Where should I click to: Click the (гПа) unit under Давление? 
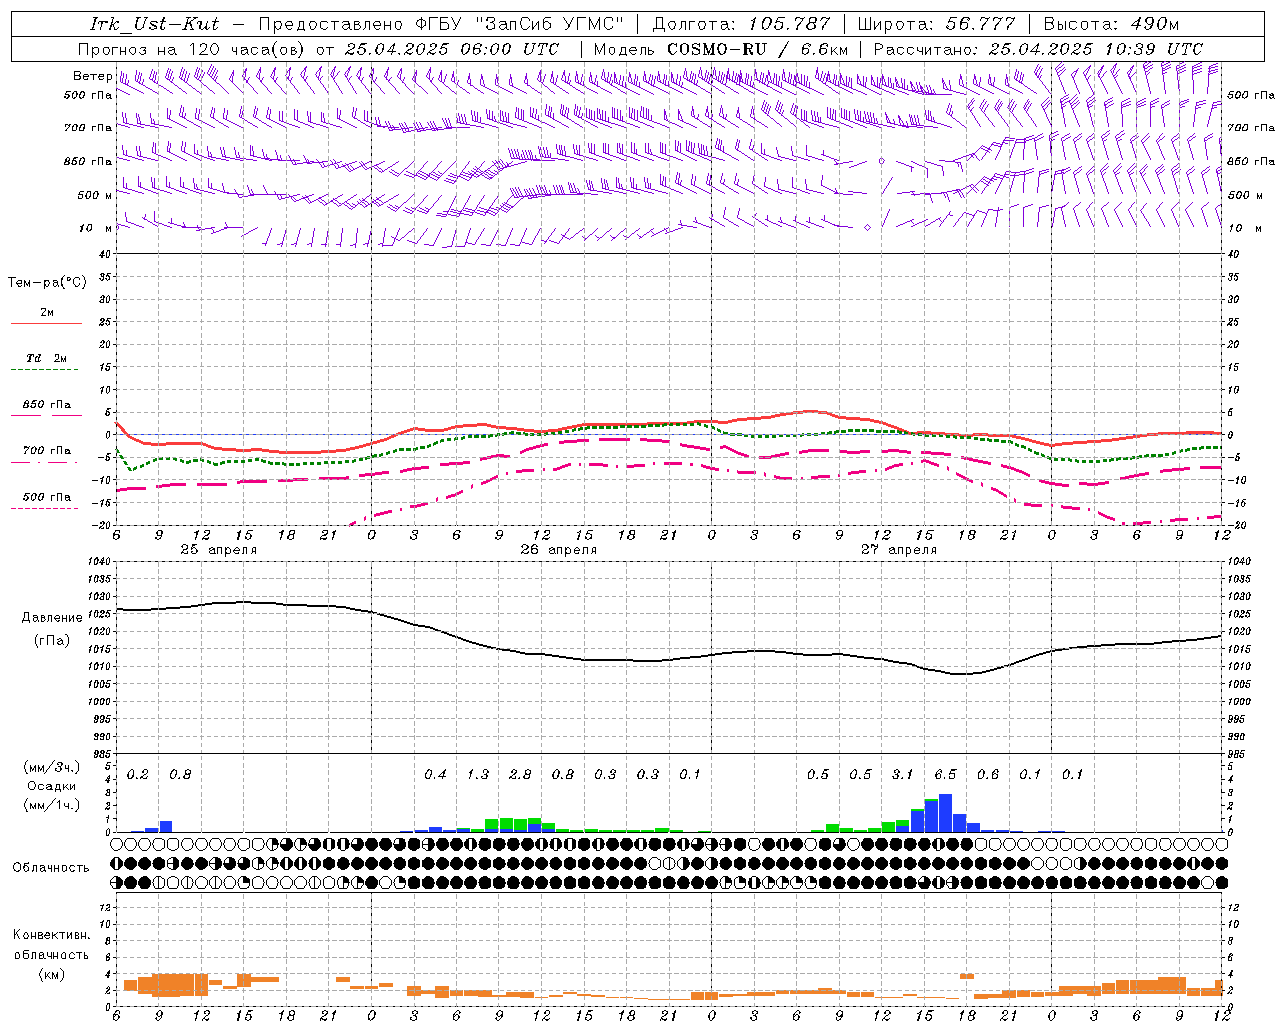click(x=51, y=641)
